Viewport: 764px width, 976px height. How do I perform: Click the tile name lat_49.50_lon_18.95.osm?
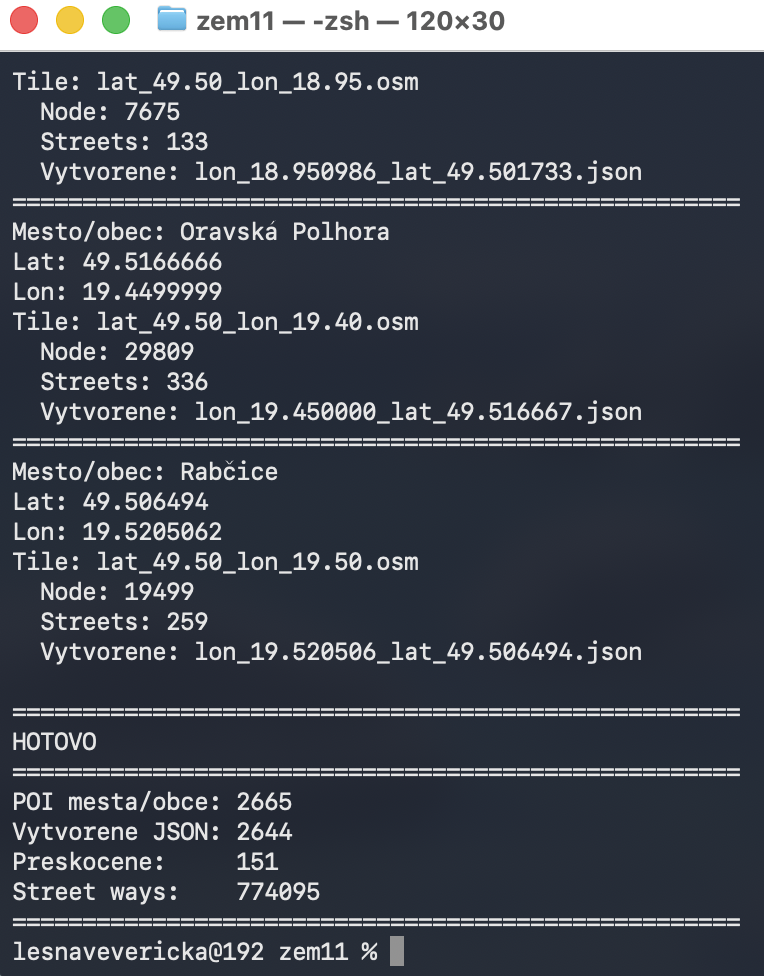[258, 83]
